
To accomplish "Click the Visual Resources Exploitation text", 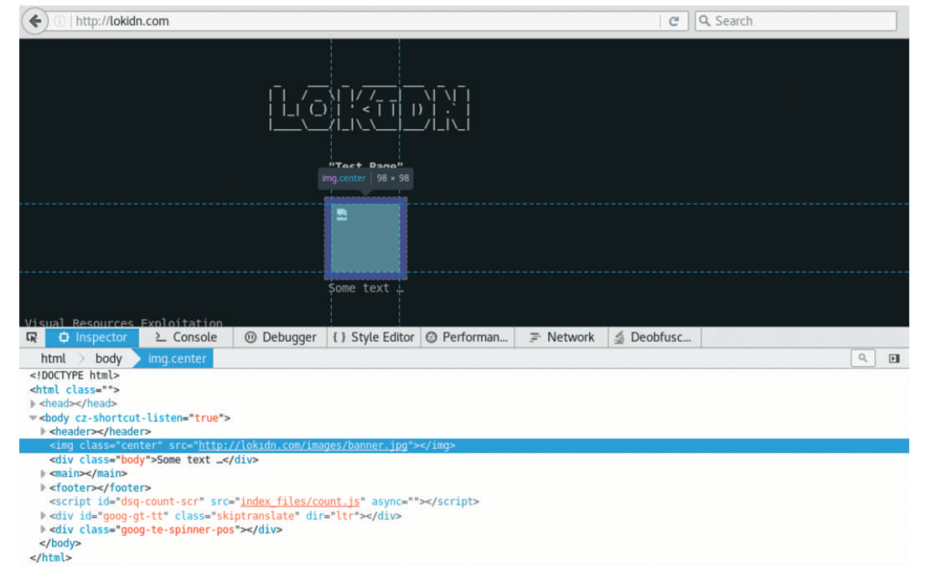I will [123, 322].
